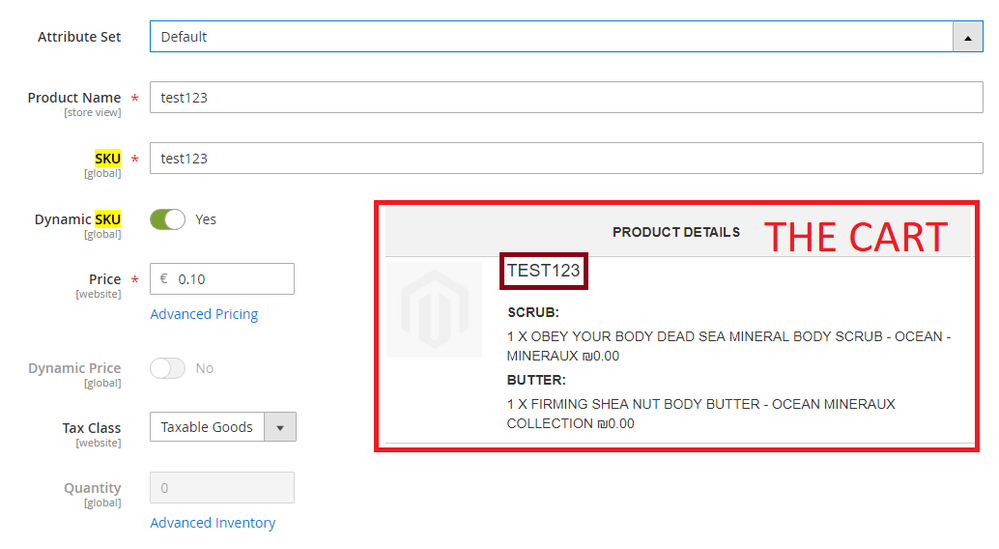Open the Attribute Set Default field

550,37
